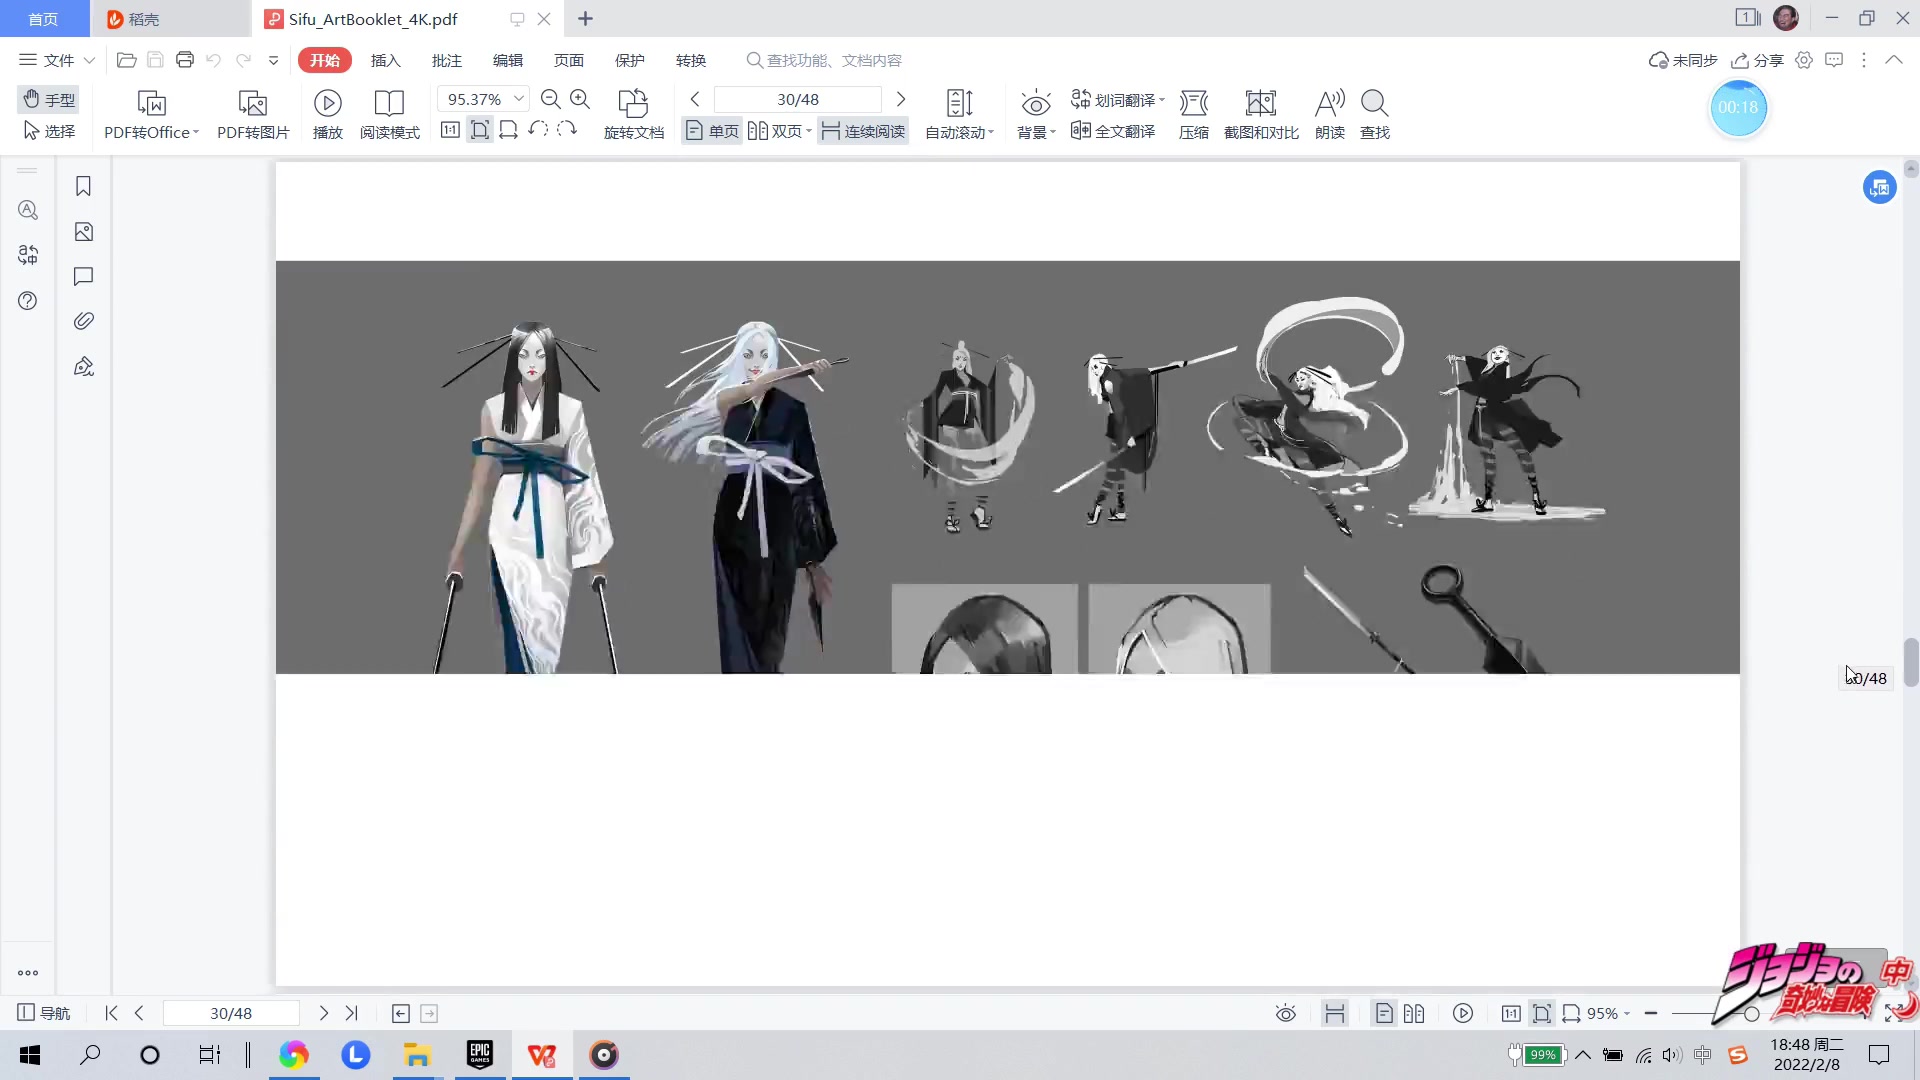Jump to last page in status bar
The image size is (1920, 1080).
tap(351, 1013)
